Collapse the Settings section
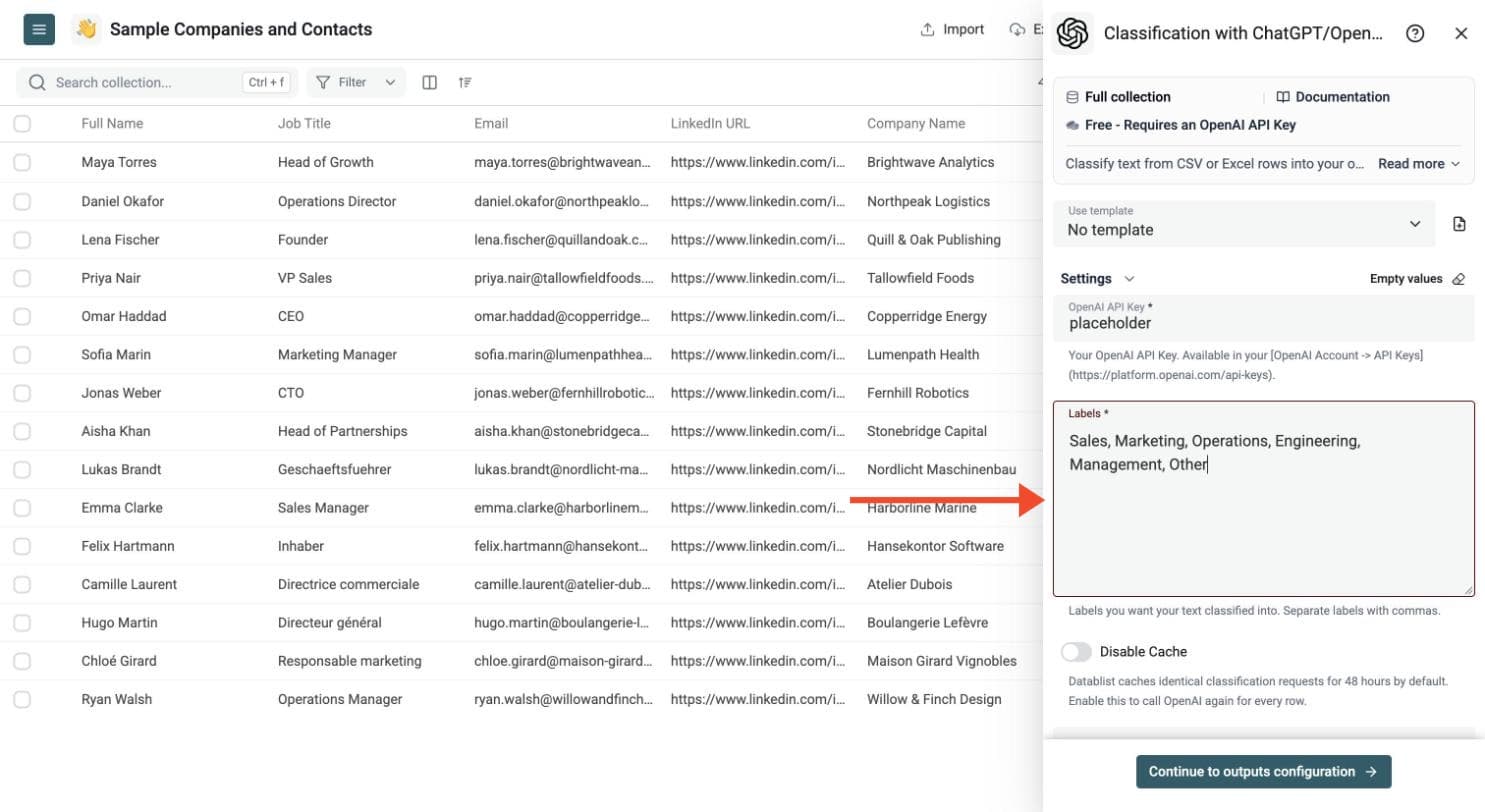1485x812 pixels. click(x=1098, y=279)
